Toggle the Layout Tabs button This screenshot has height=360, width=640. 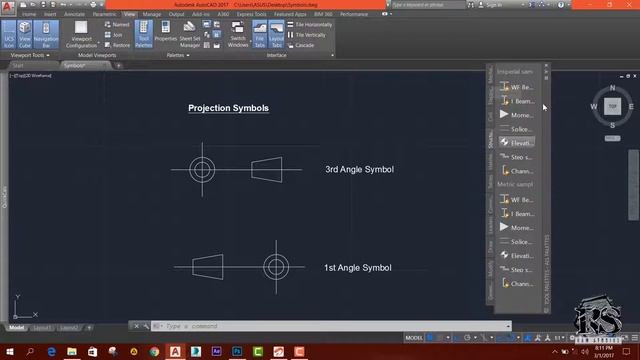(x=276, y=34)
